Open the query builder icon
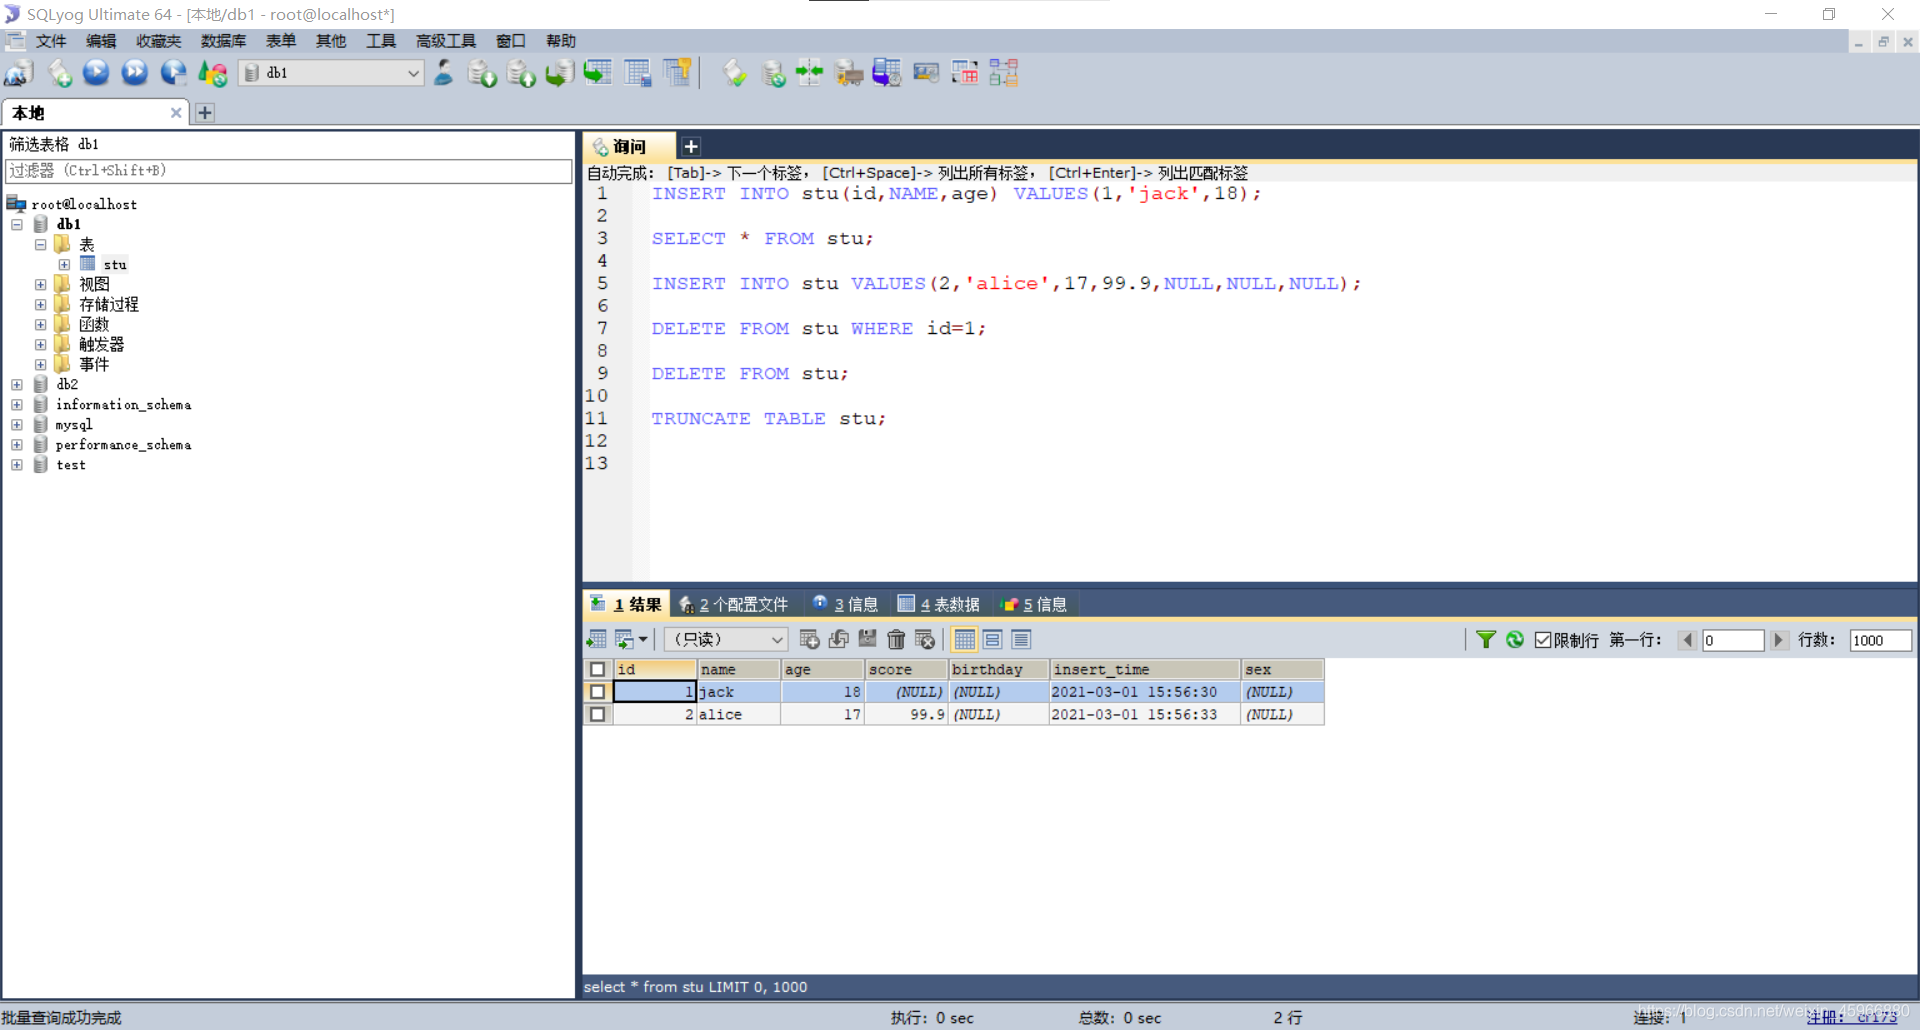1920x1030 pixels. (965, 73)
